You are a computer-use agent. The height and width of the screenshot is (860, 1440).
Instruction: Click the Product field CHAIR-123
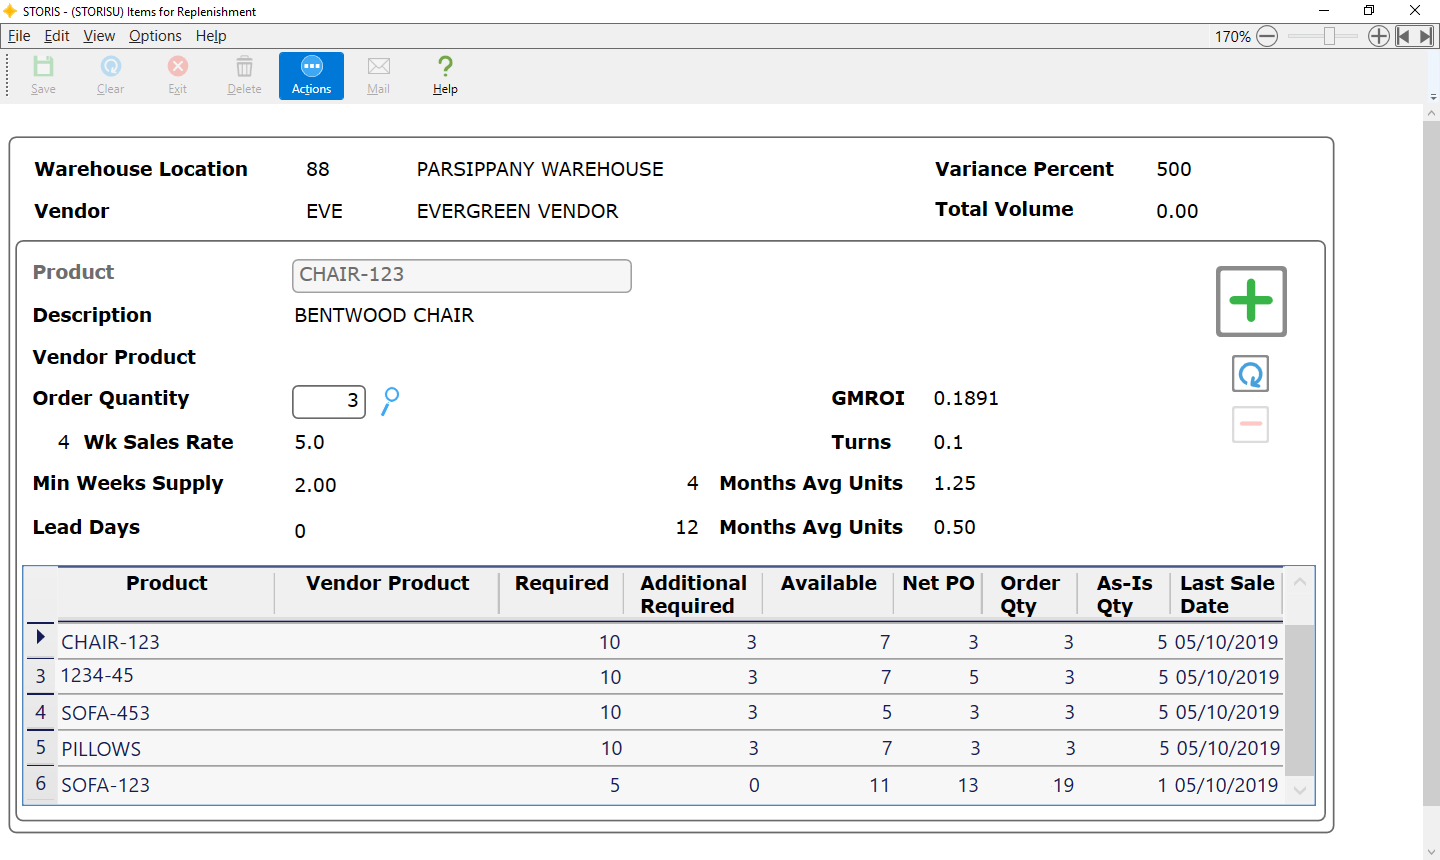tap(462, 276)
